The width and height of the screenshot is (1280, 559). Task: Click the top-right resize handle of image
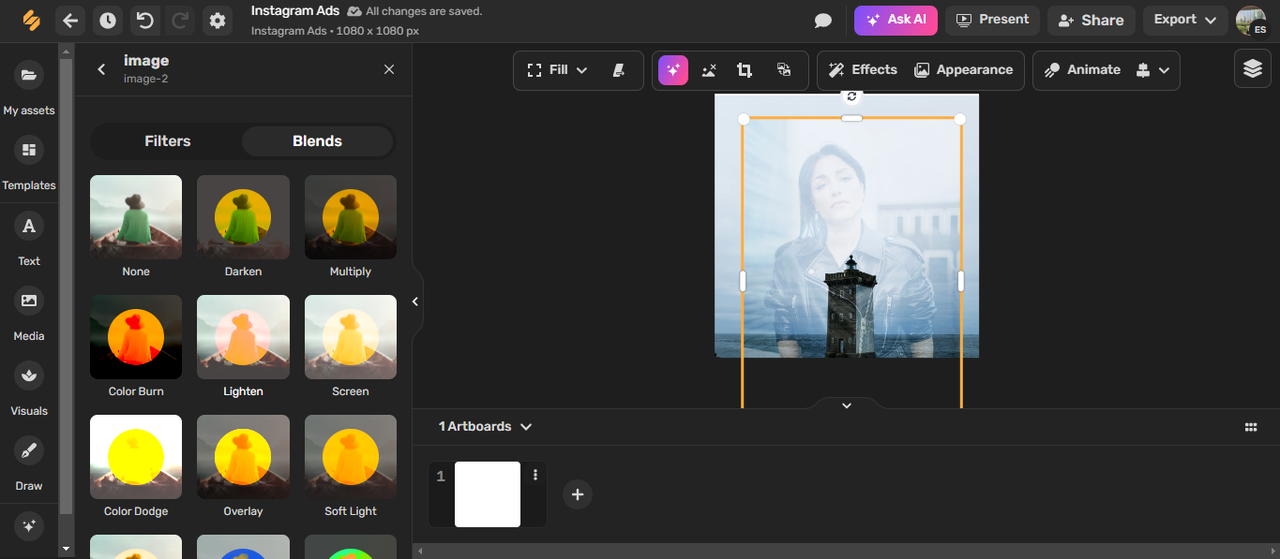(x=960, y=119)
